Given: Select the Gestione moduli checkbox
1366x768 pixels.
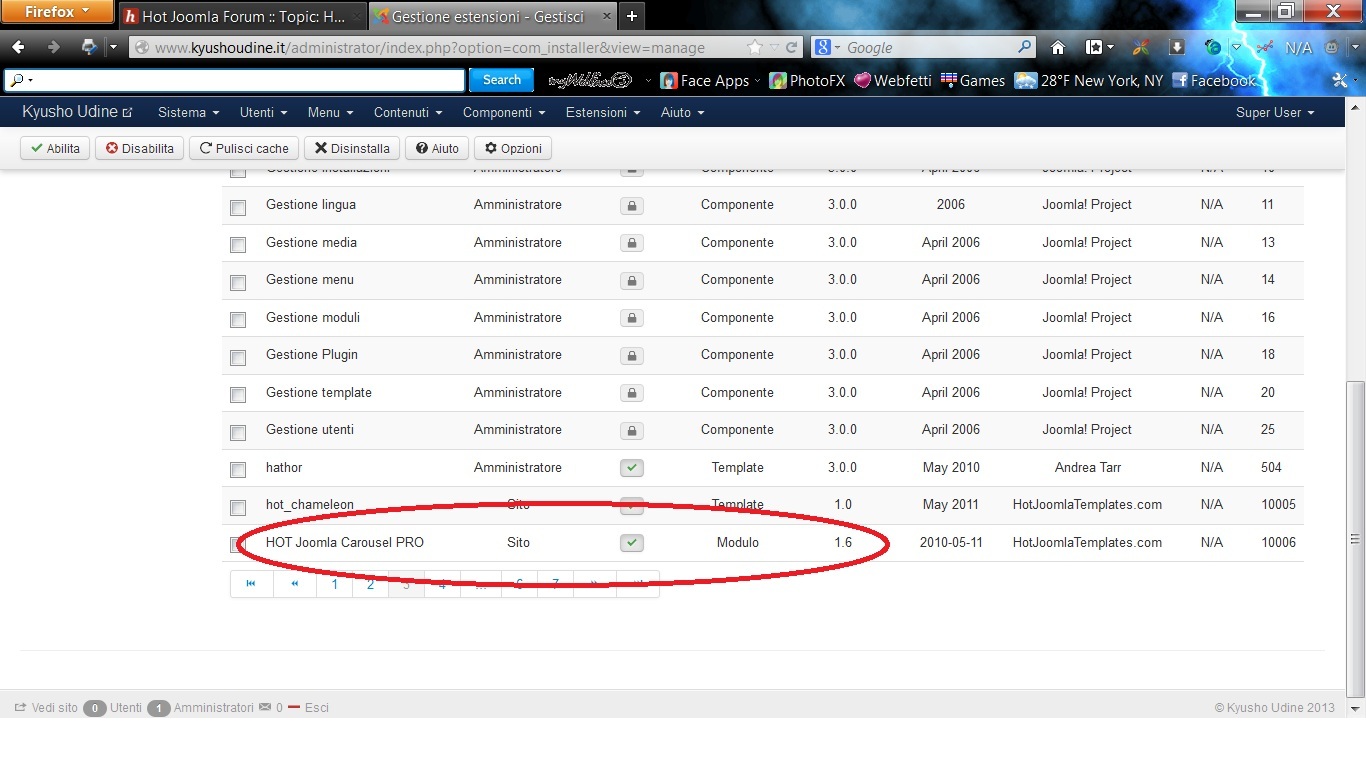Looking at the screenshot, I should (238, 320).
